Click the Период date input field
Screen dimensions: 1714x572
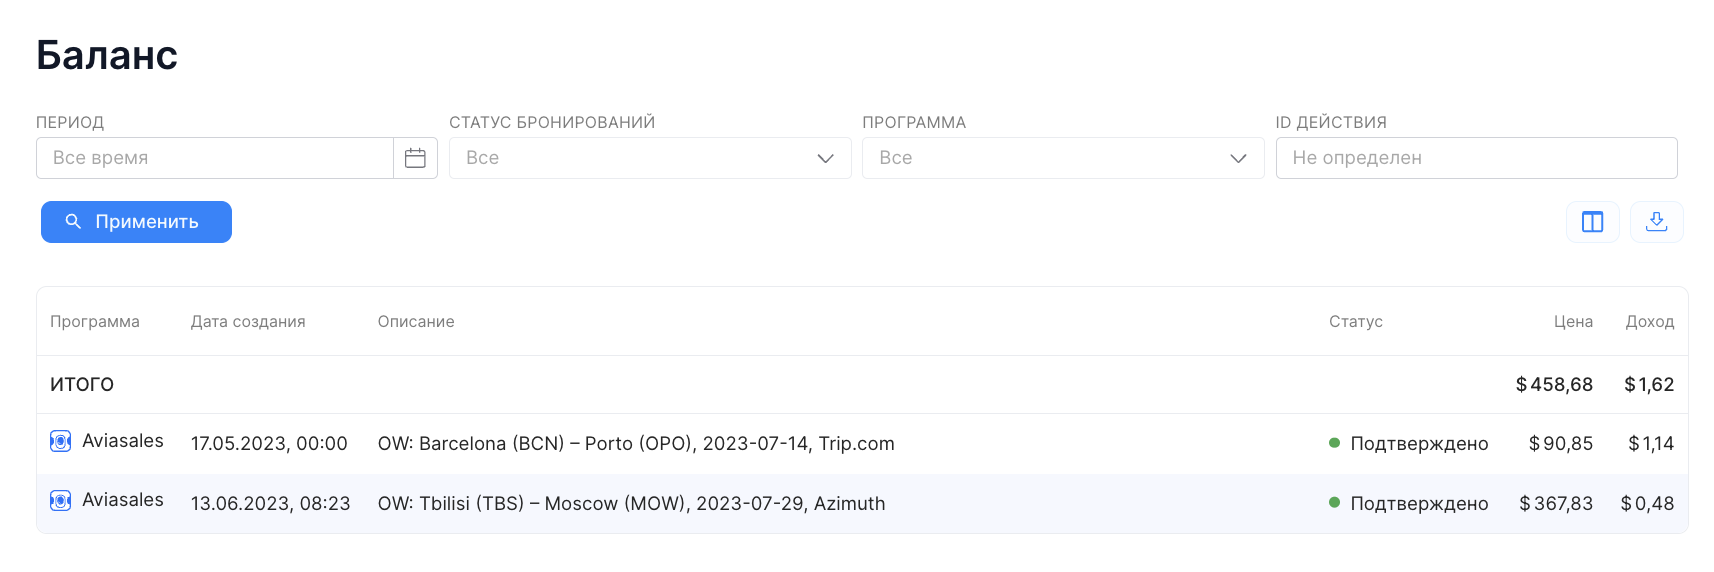click(215, 158)
